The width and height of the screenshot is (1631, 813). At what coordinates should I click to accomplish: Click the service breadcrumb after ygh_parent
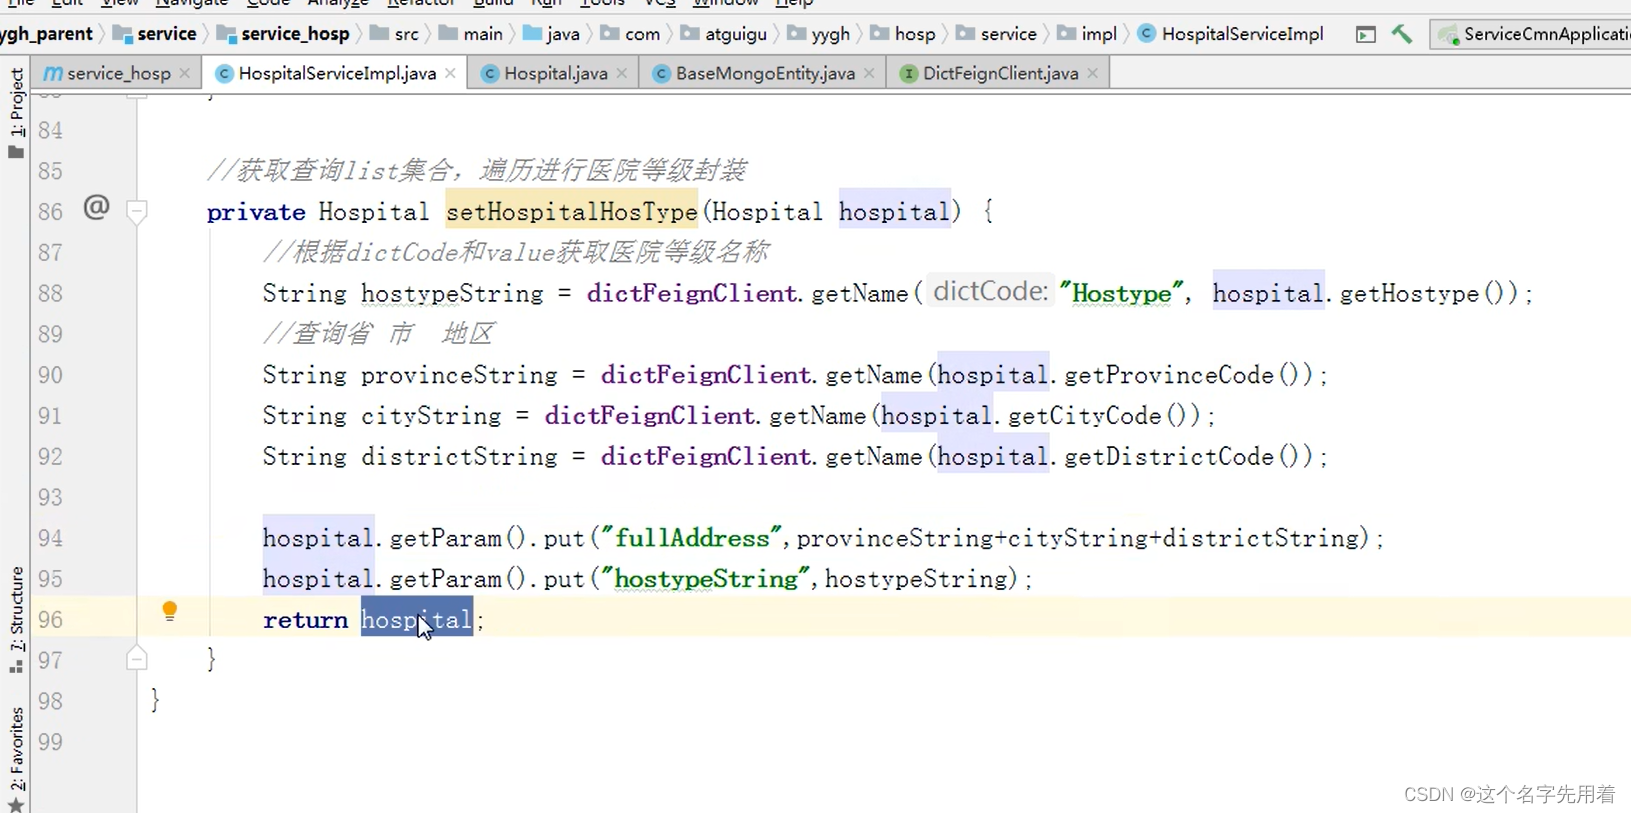click(x=155, y=34)
